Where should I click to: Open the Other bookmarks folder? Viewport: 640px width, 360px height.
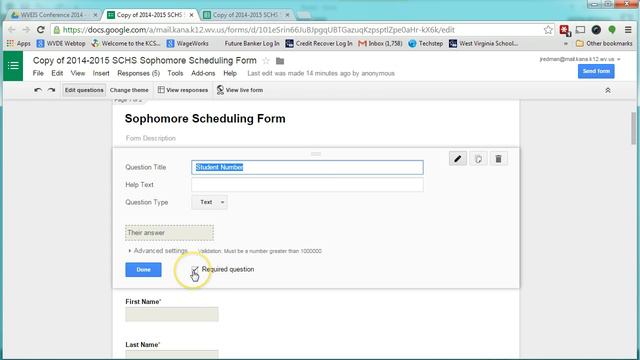(x=604, y=43)
